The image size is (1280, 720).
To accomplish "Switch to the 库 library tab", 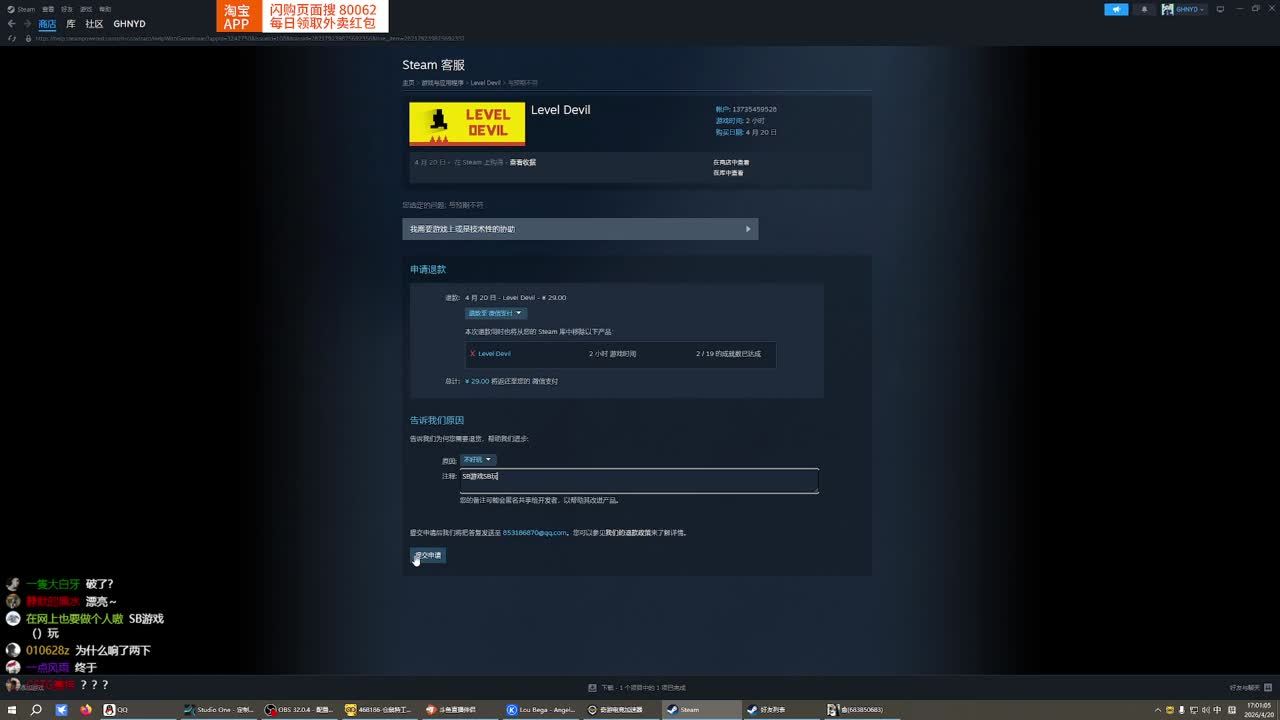I will (71, 24).
